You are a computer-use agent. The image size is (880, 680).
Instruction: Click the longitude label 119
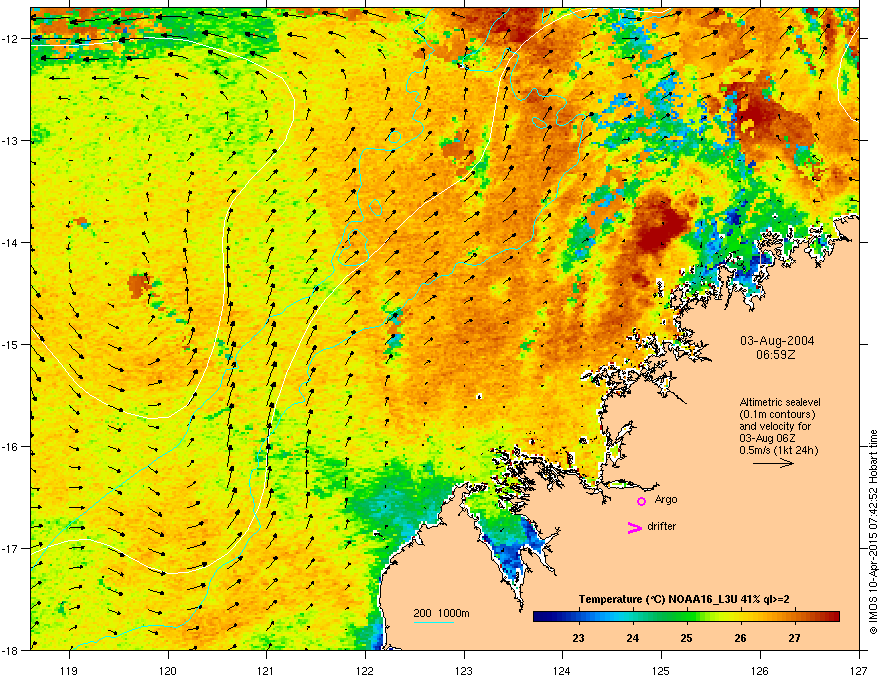[70, 670]
